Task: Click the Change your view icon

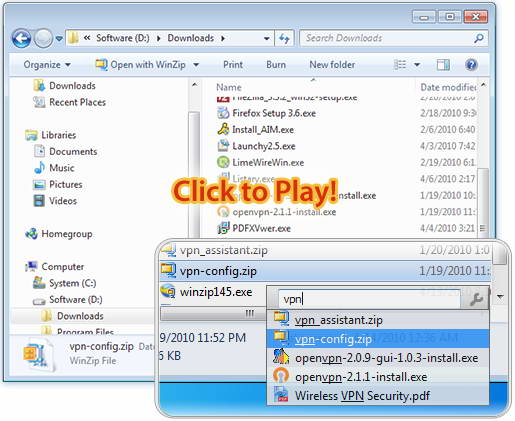Action: pos(400,65)
